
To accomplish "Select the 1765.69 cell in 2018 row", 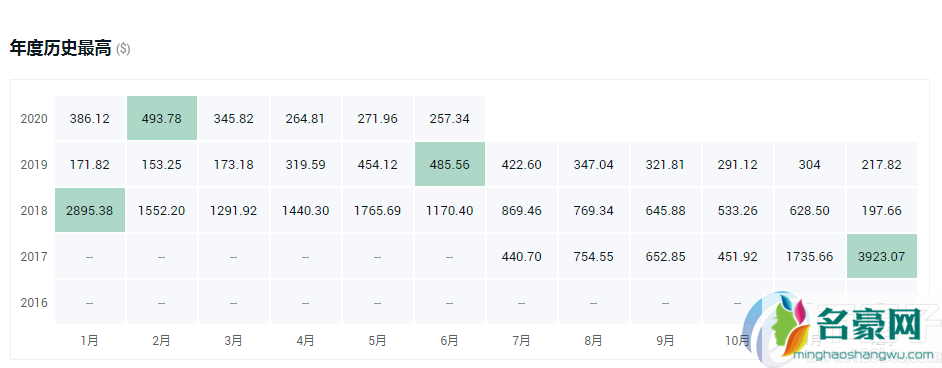I will [377, 210].
